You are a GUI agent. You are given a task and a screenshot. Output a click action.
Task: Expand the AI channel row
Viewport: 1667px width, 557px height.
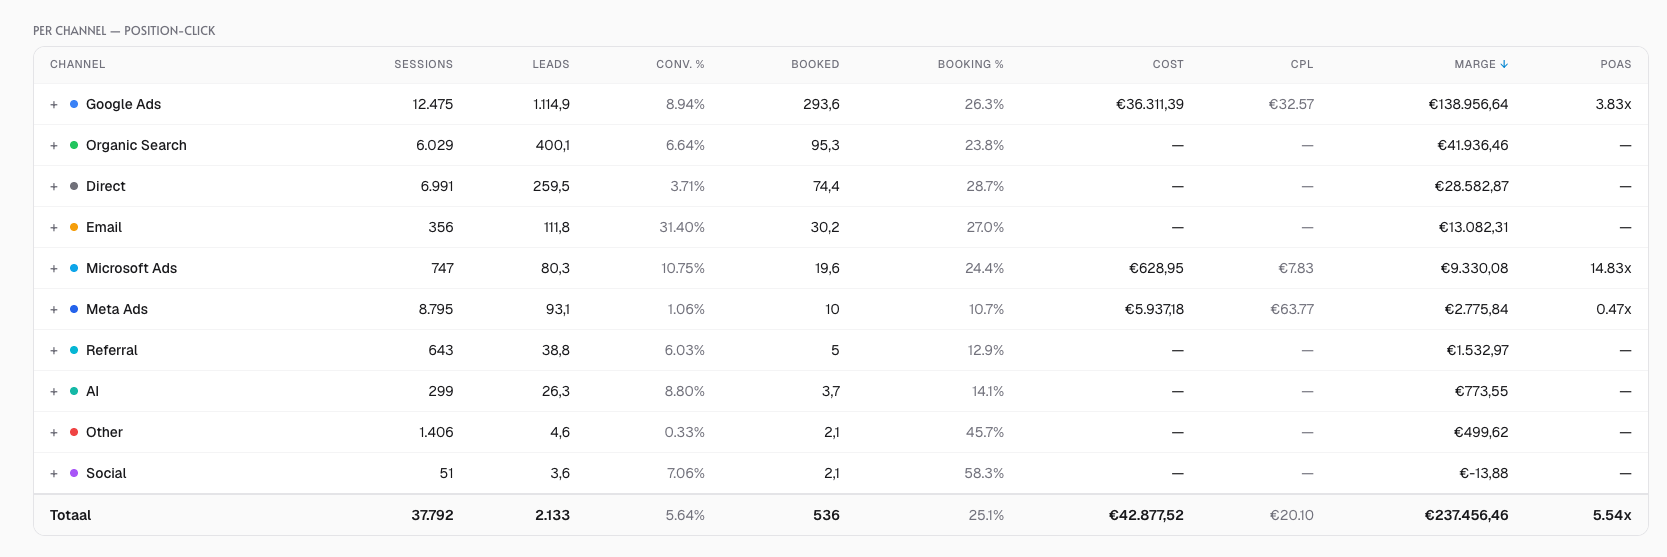pyautogui.click(x=54, y=392)
